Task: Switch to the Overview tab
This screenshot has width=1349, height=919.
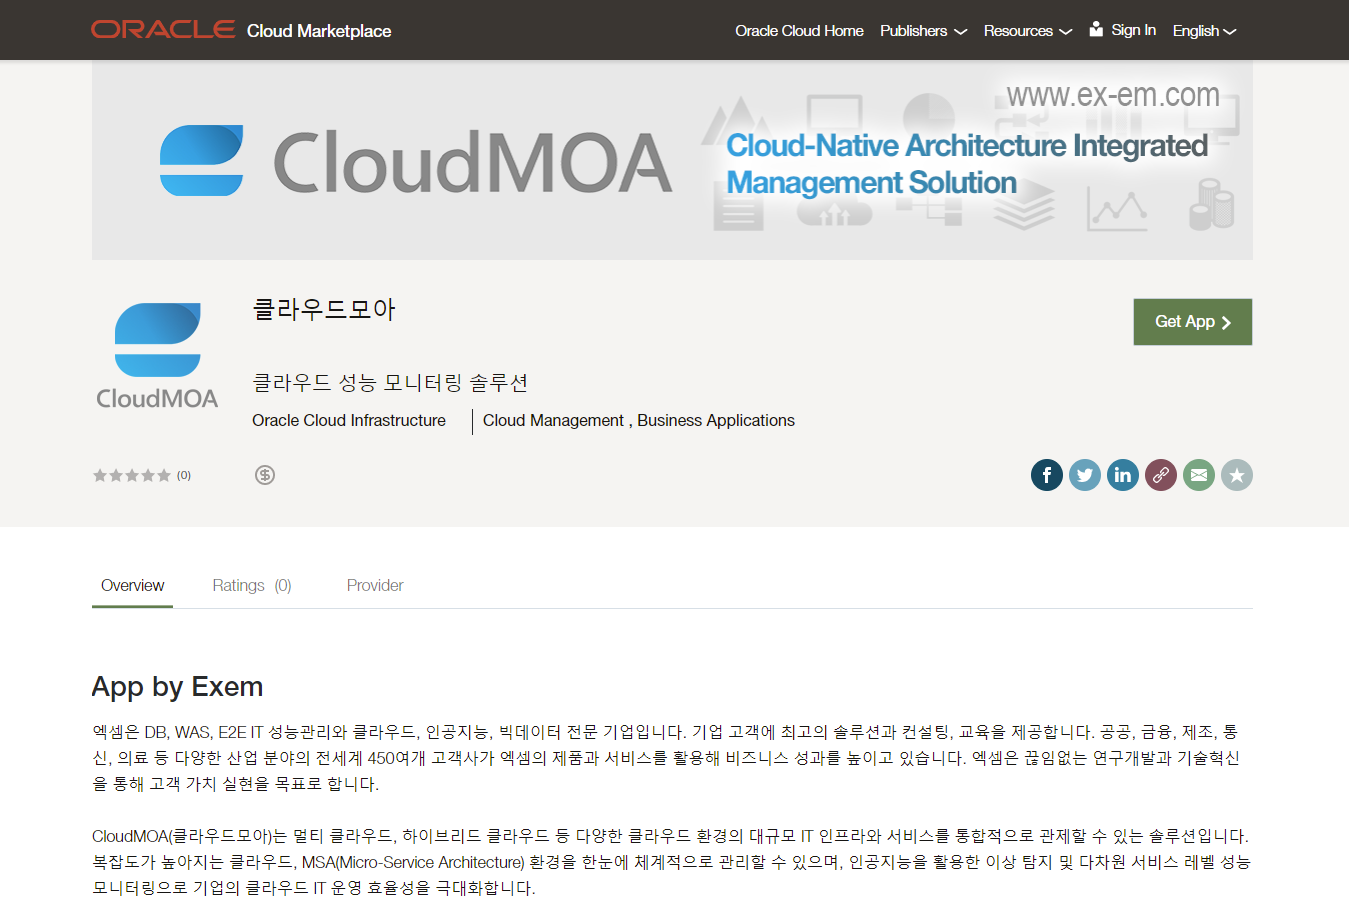Action: click(x=132, y=586)
